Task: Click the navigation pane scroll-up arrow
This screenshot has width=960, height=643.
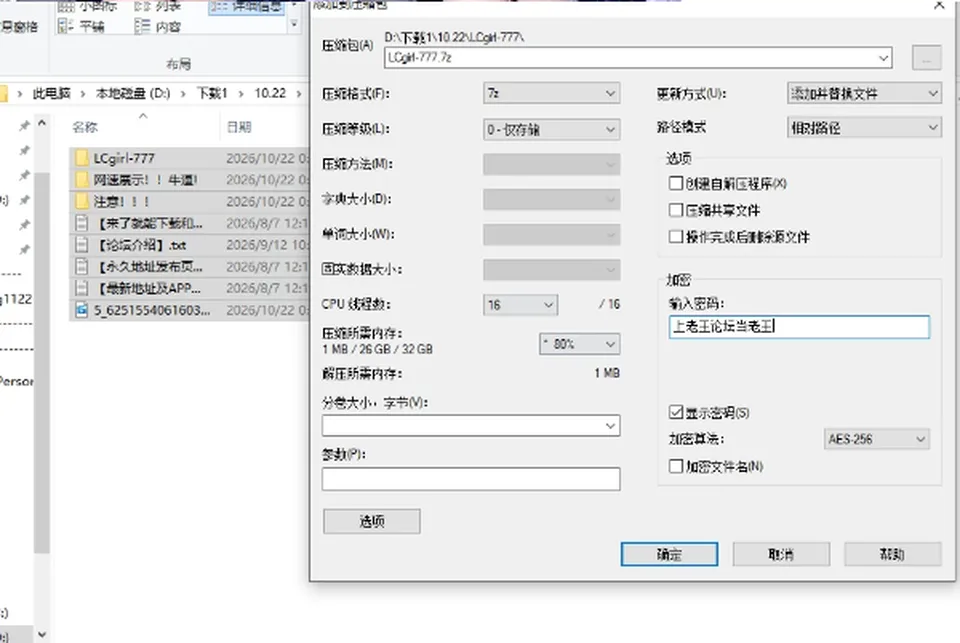Action: pyautogui.click(x=42, y=124)
